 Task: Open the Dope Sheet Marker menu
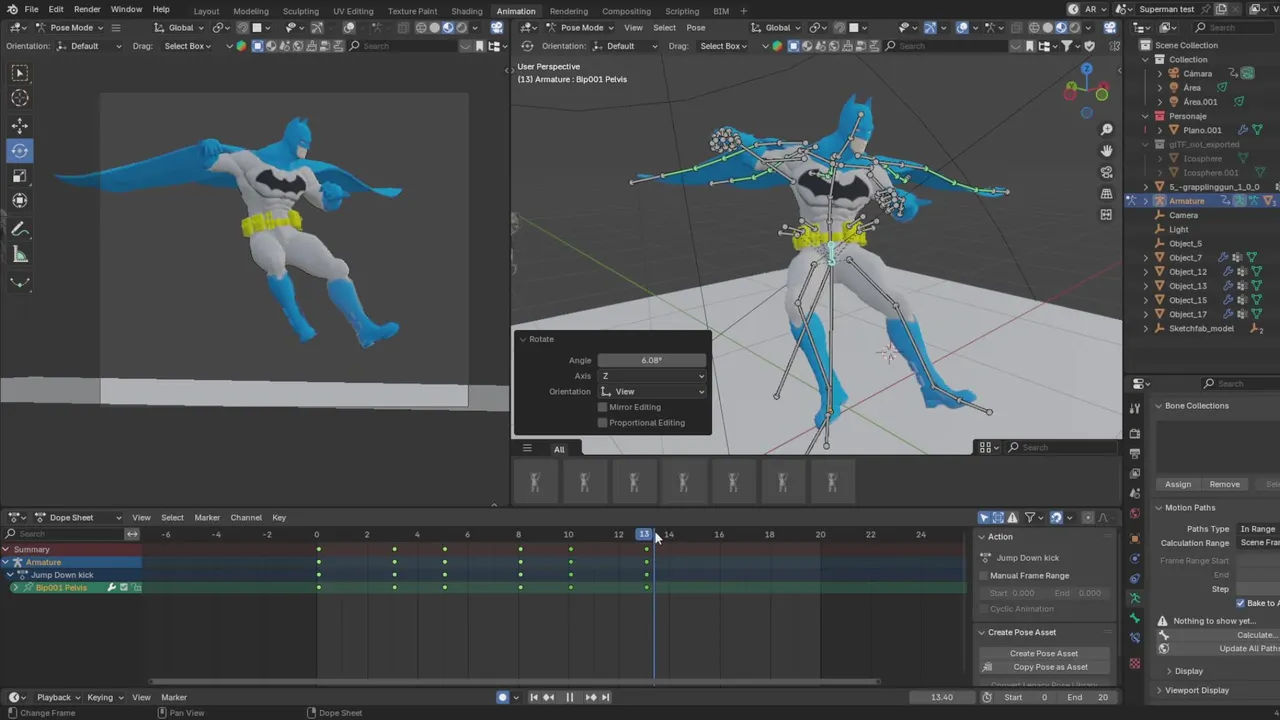(x=207, y=517)
